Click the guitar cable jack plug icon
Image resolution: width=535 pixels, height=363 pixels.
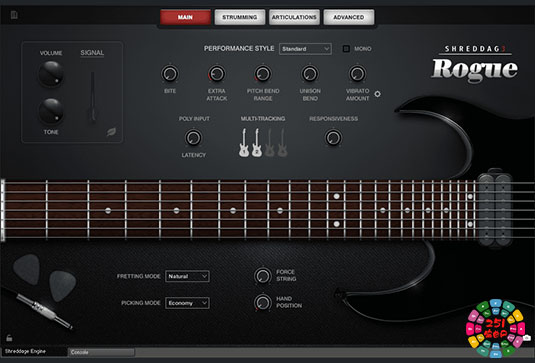[x=44, y=311]
